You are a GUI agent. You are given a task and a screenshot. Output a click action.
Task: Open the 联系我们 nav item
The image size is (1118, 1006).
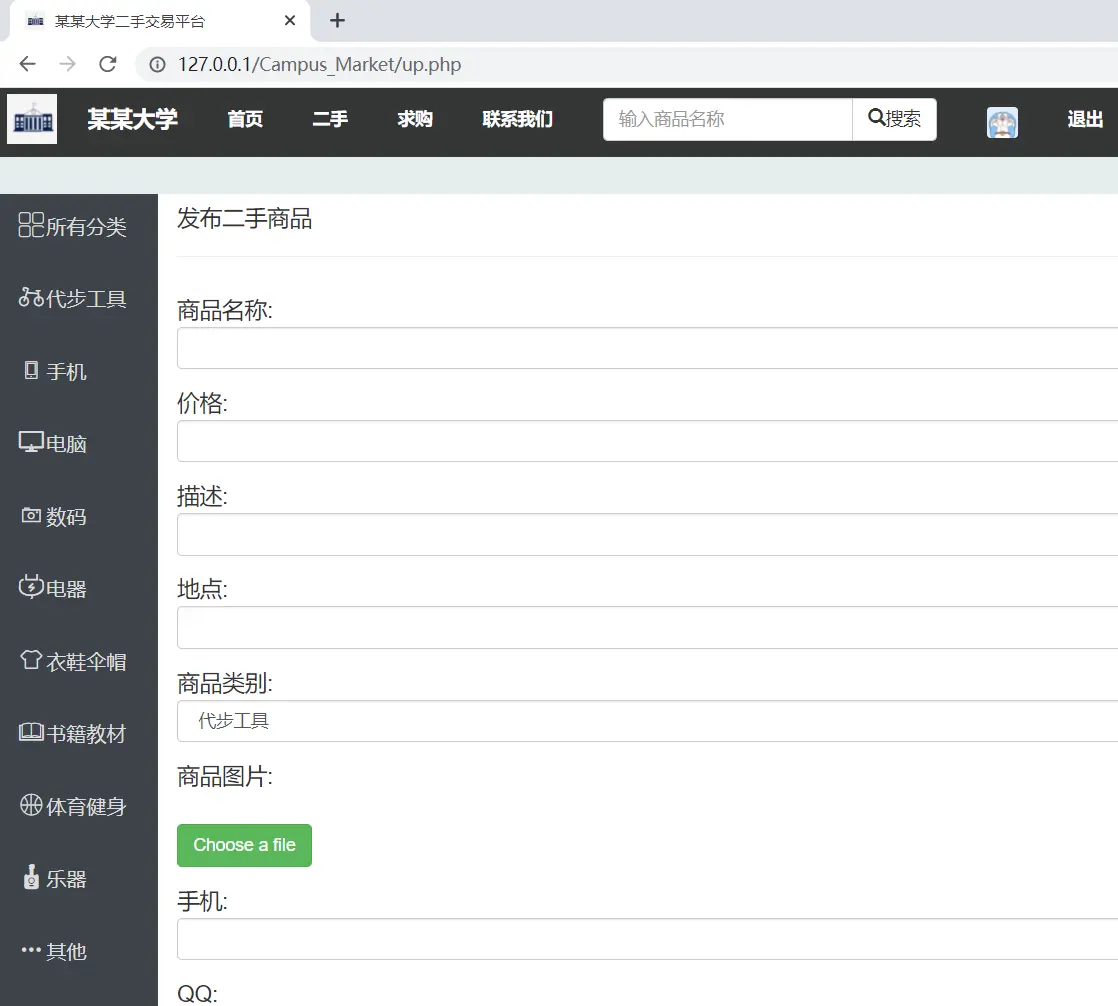[518, 119]
